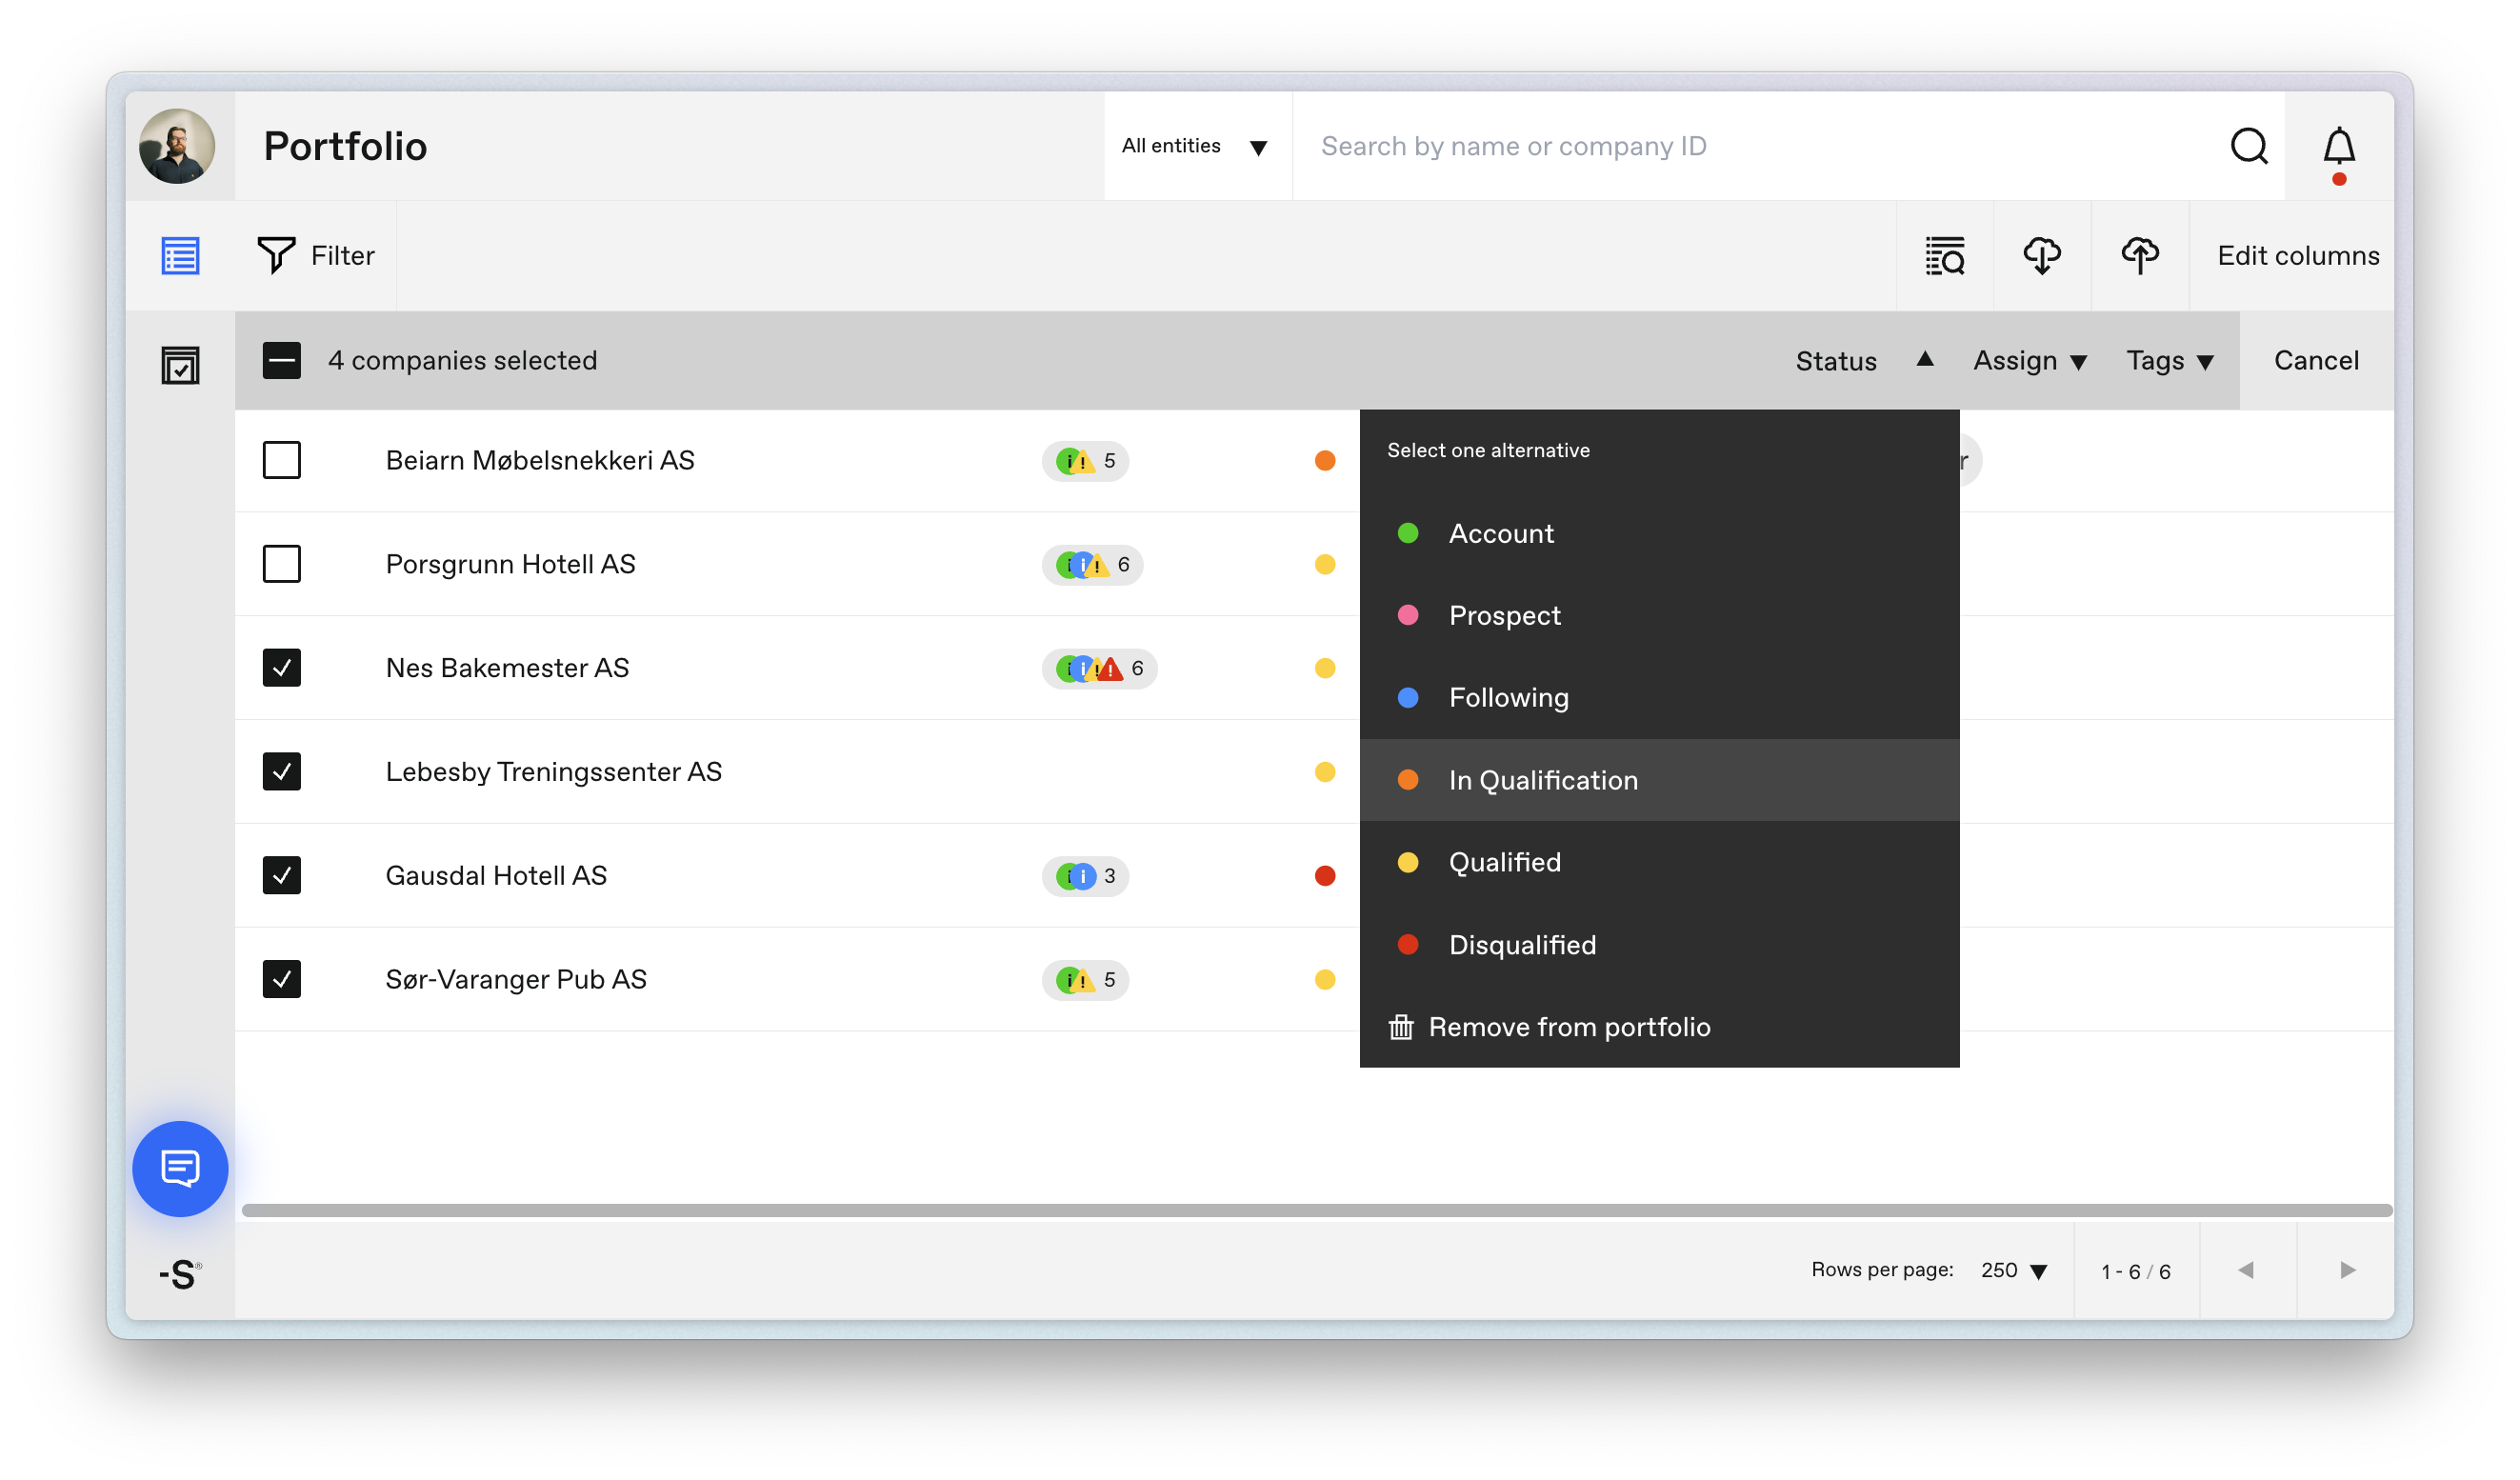Open the list view icon

click(180, 255)
